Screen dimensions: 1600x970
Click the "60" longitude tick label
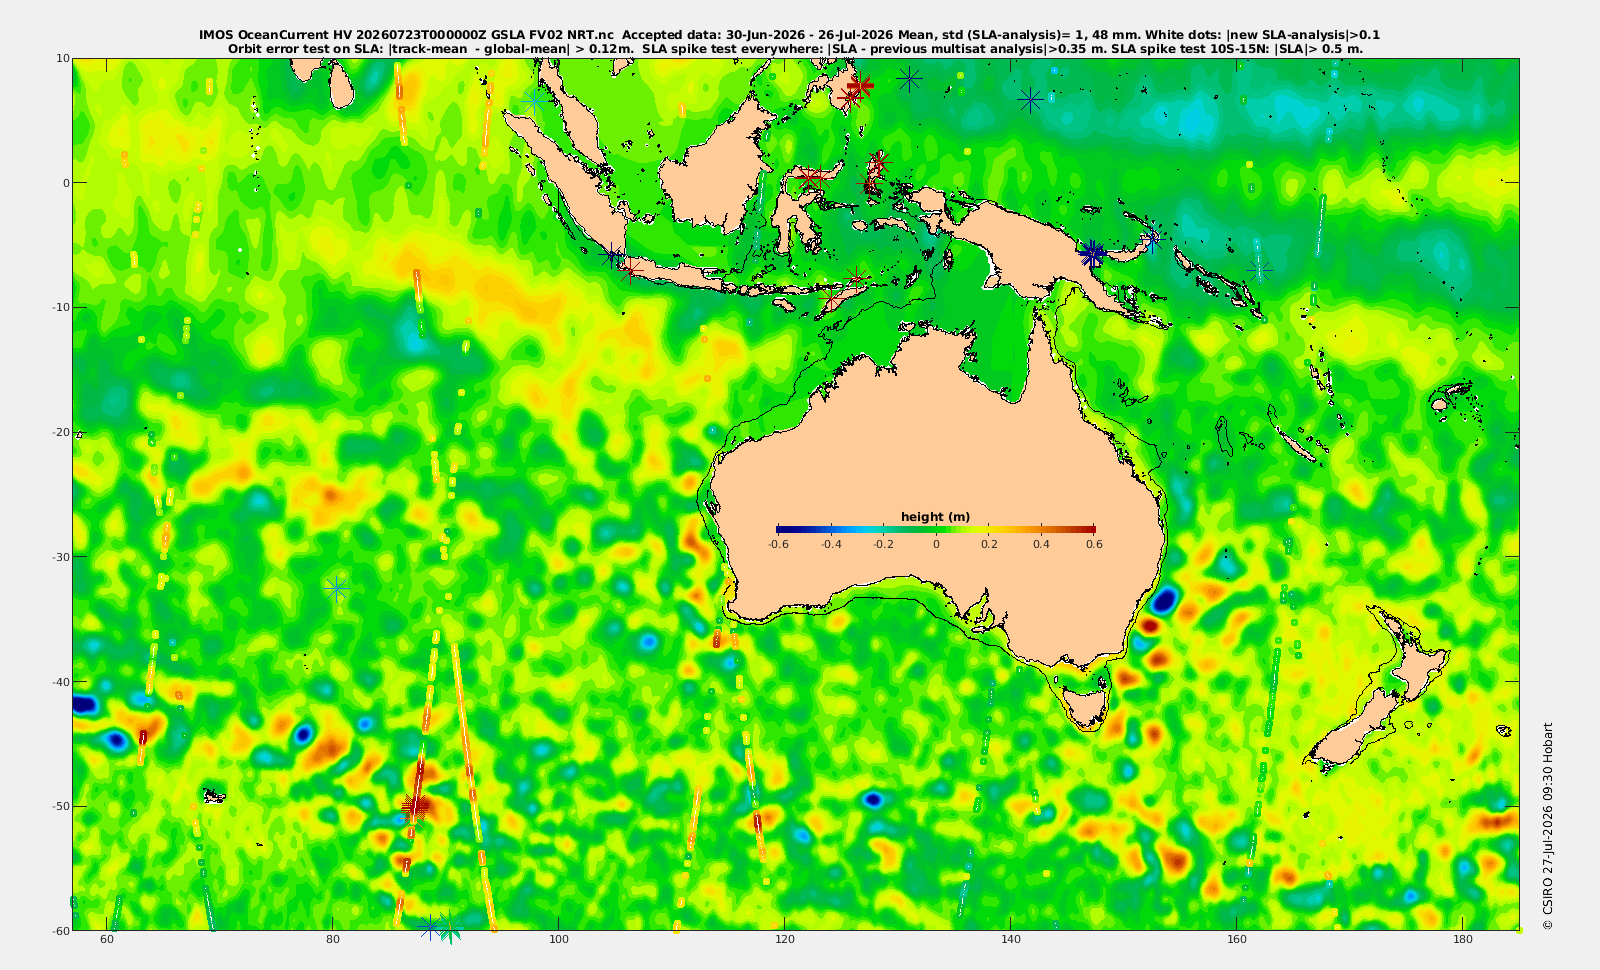tap(107, 940)
